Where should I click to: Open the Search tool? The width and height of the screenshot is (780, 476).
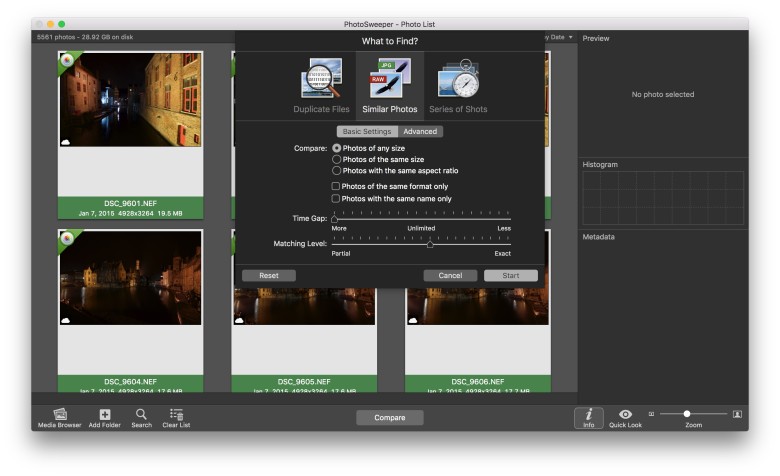click(x=141, y=417)
